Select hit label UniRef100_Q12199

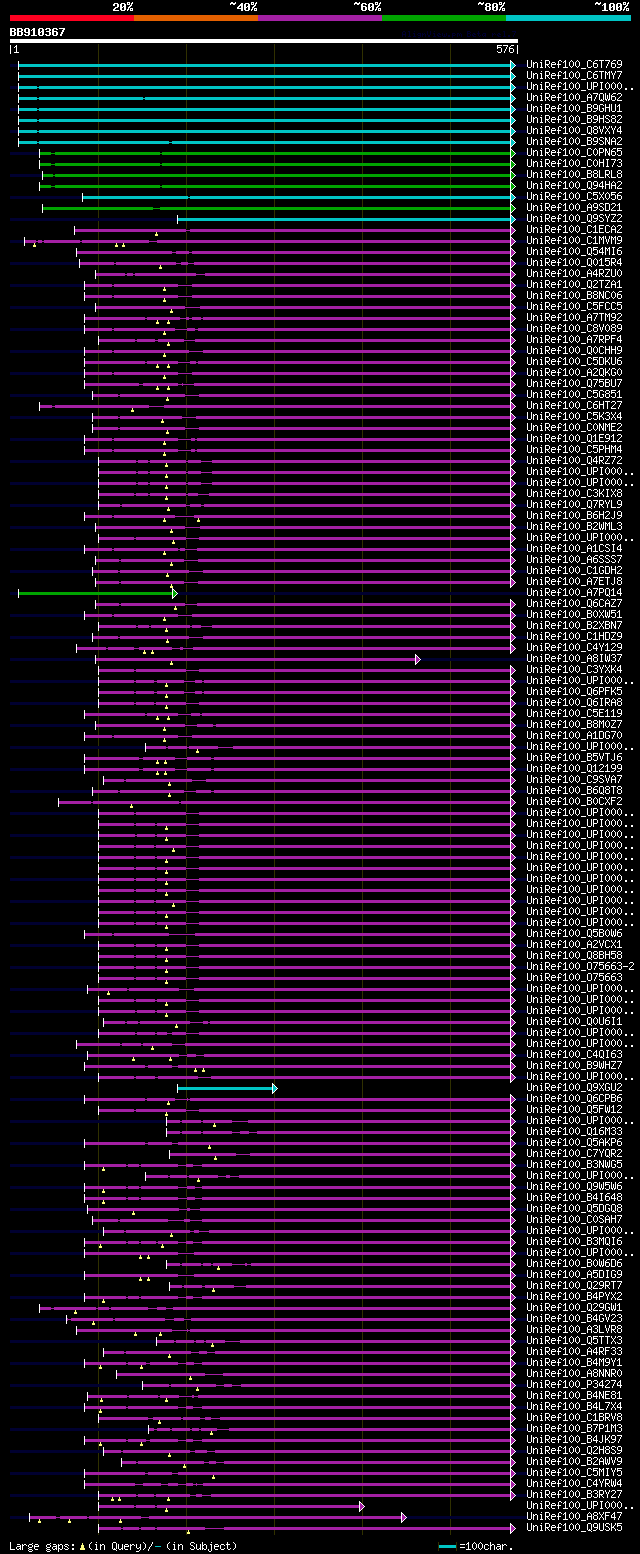click(x=574, y=768)
